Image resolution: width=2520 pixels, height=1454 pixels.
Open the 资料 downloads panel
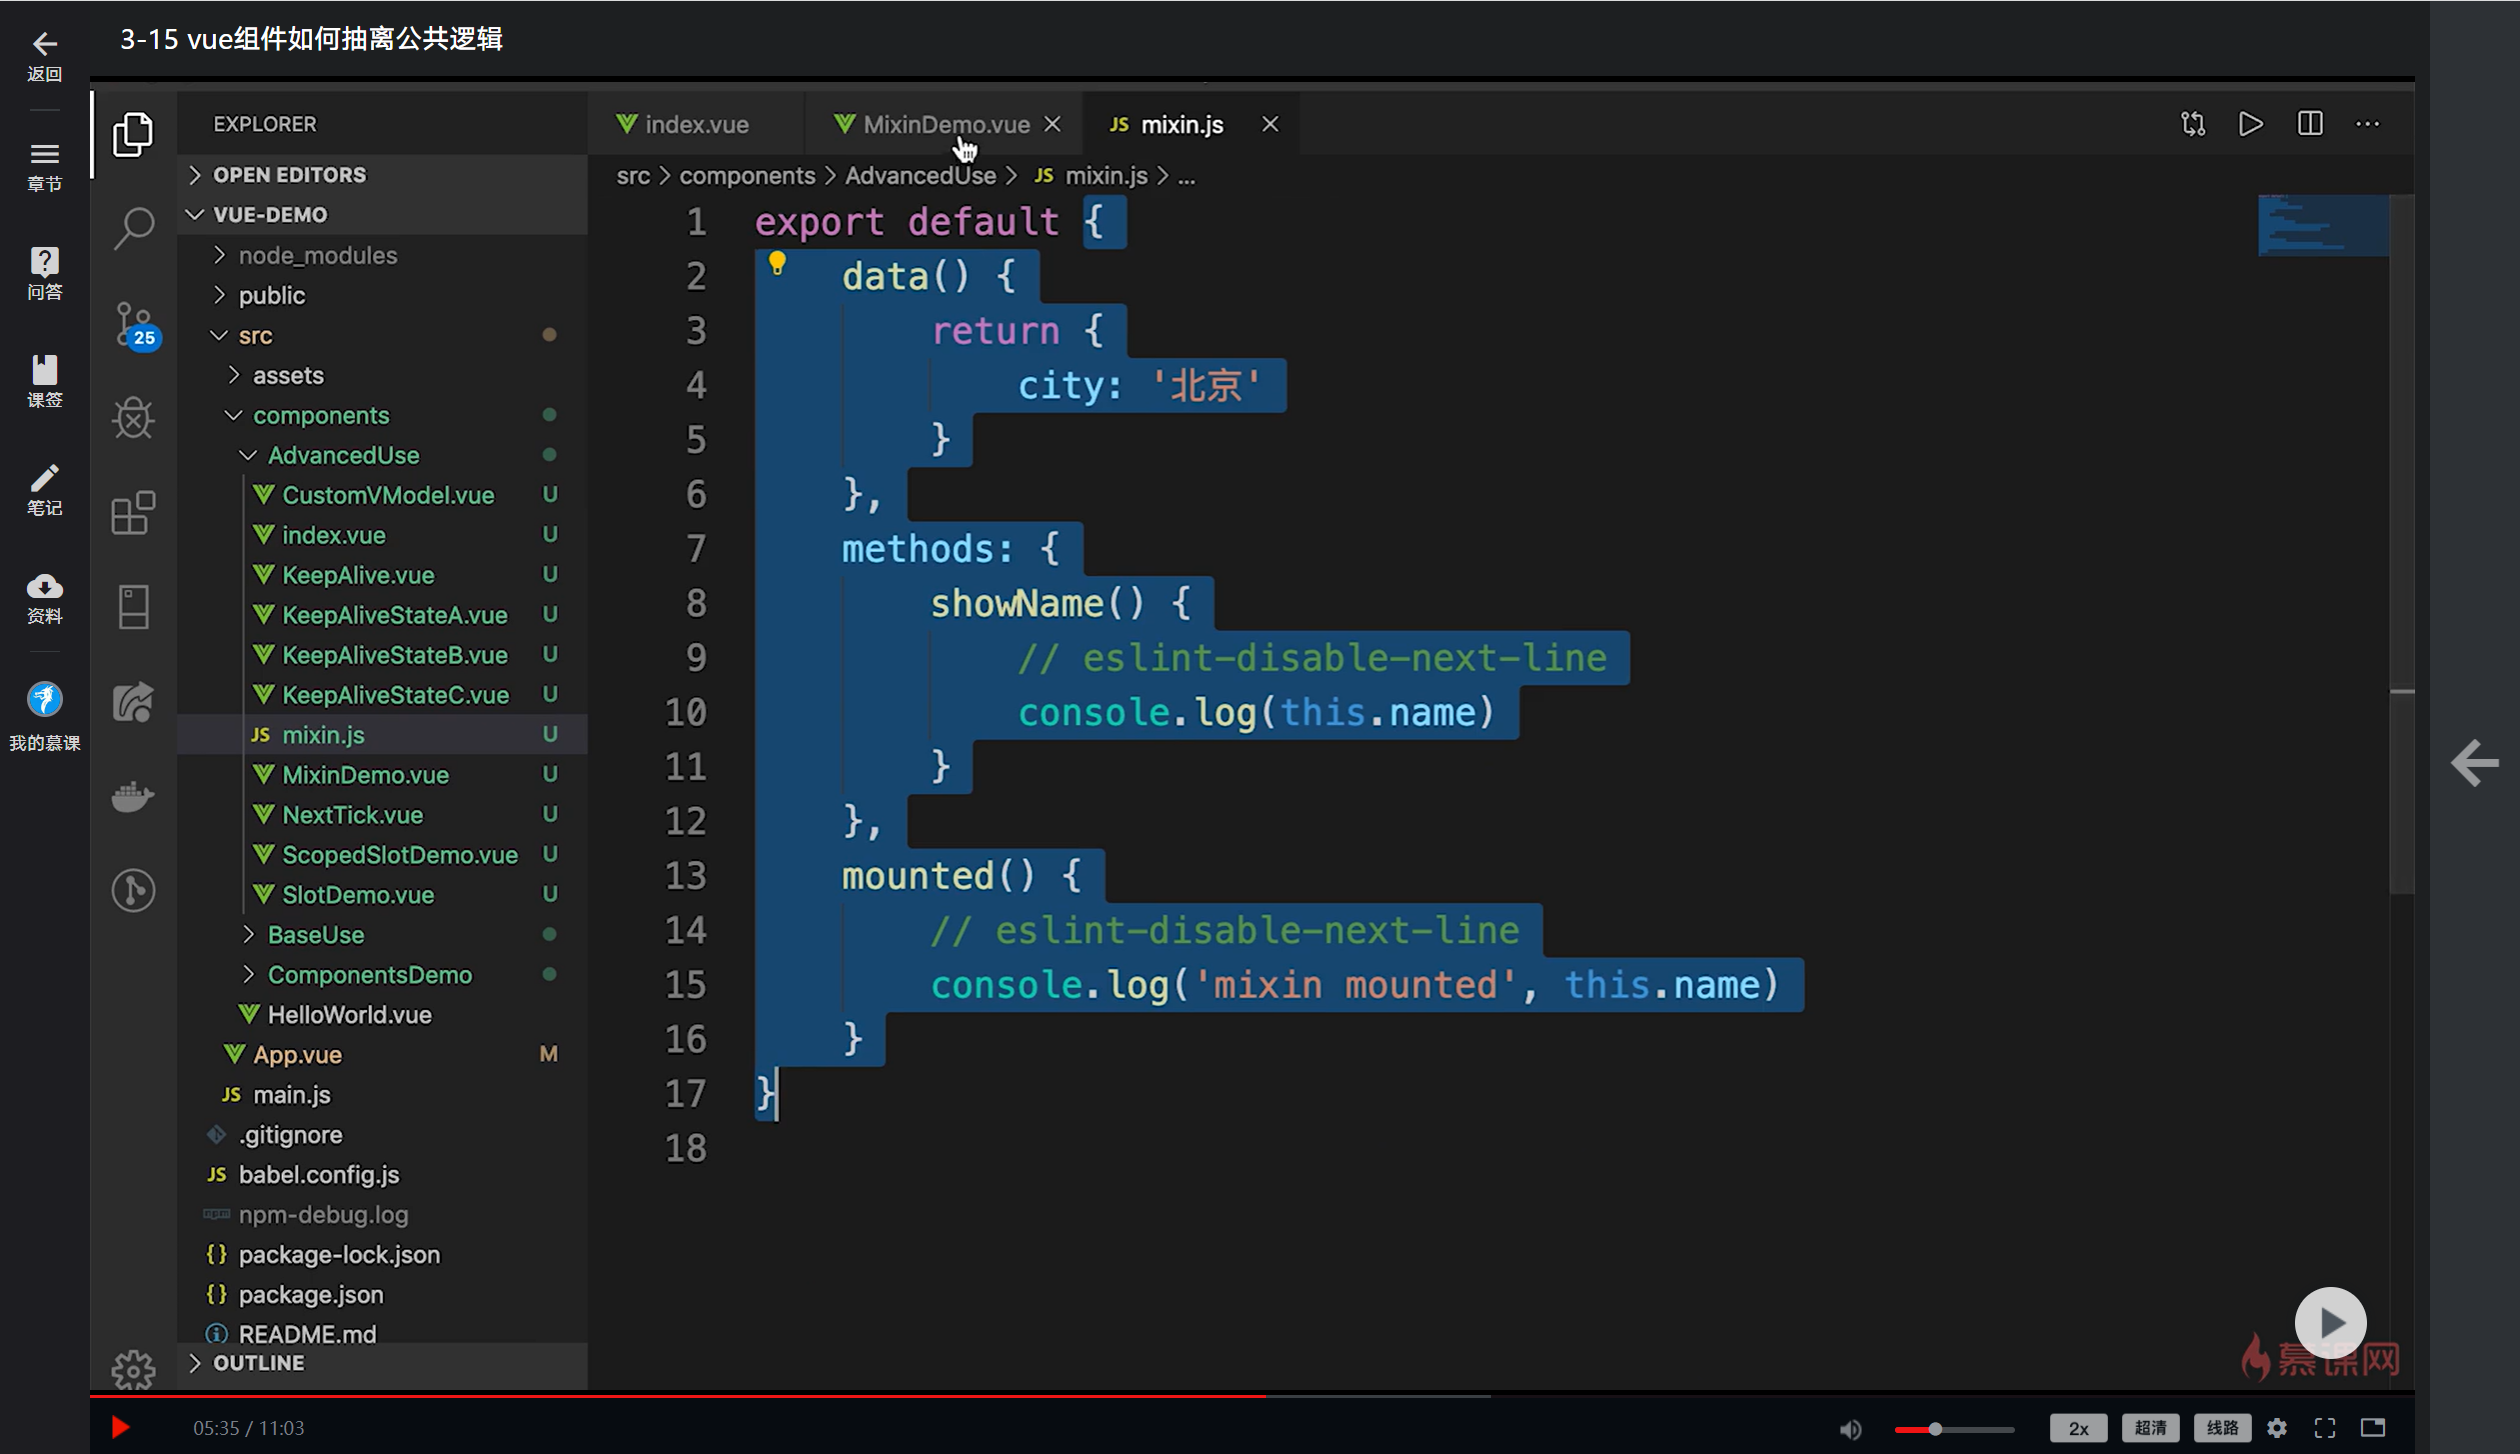click(44, 598)
